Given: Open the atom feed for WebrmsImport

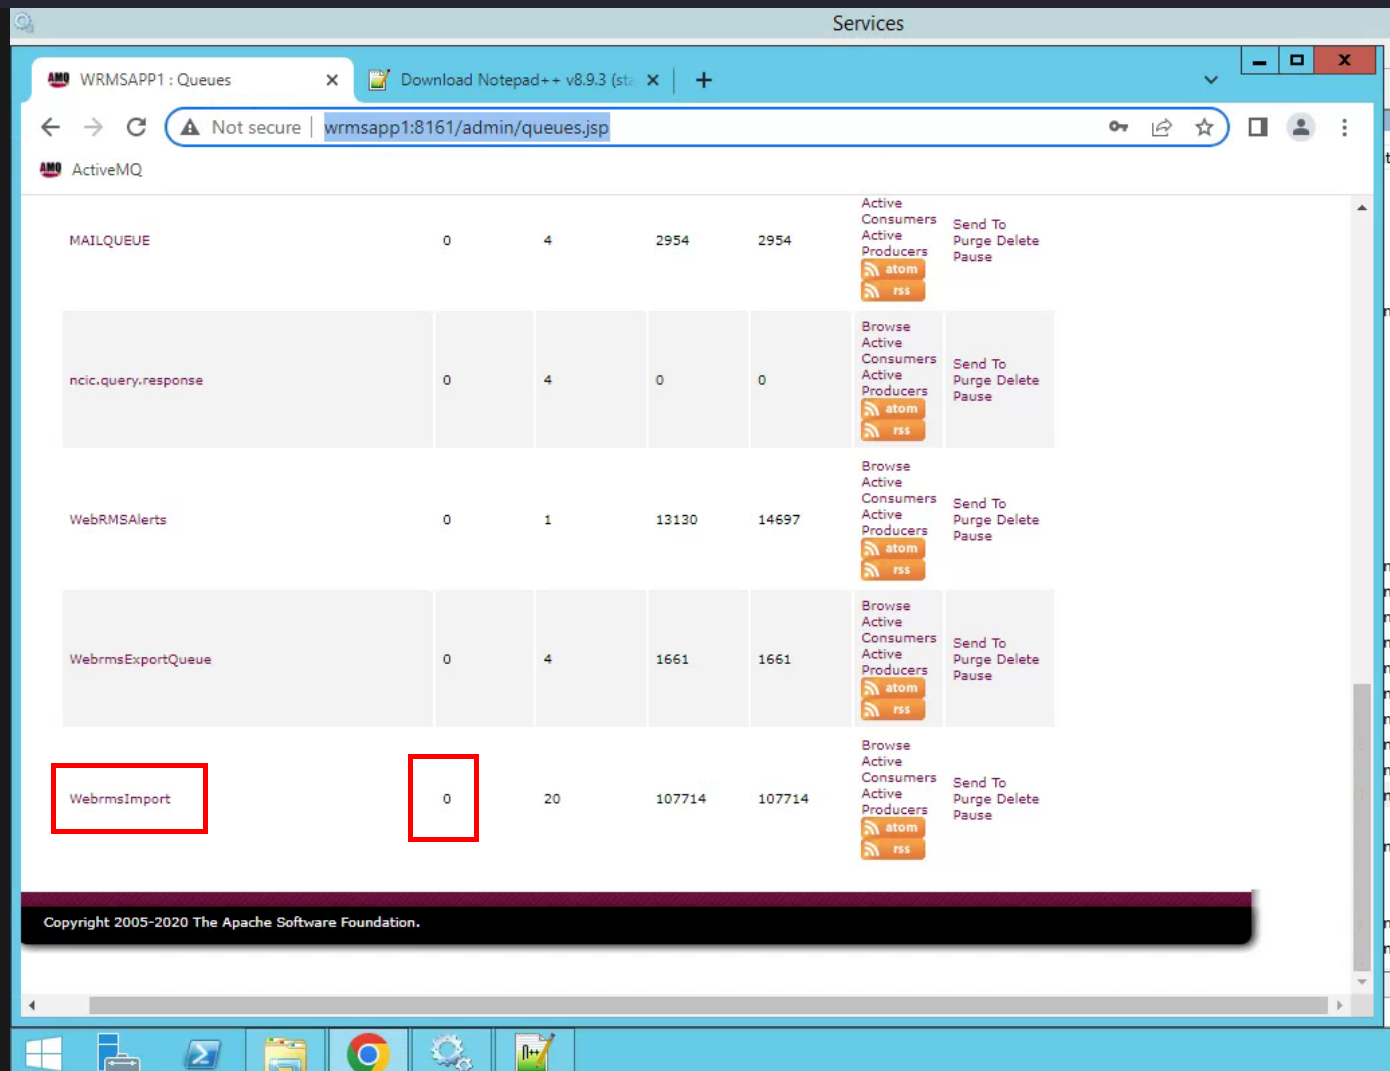Looking at the screenshot, I should [893, 828].
